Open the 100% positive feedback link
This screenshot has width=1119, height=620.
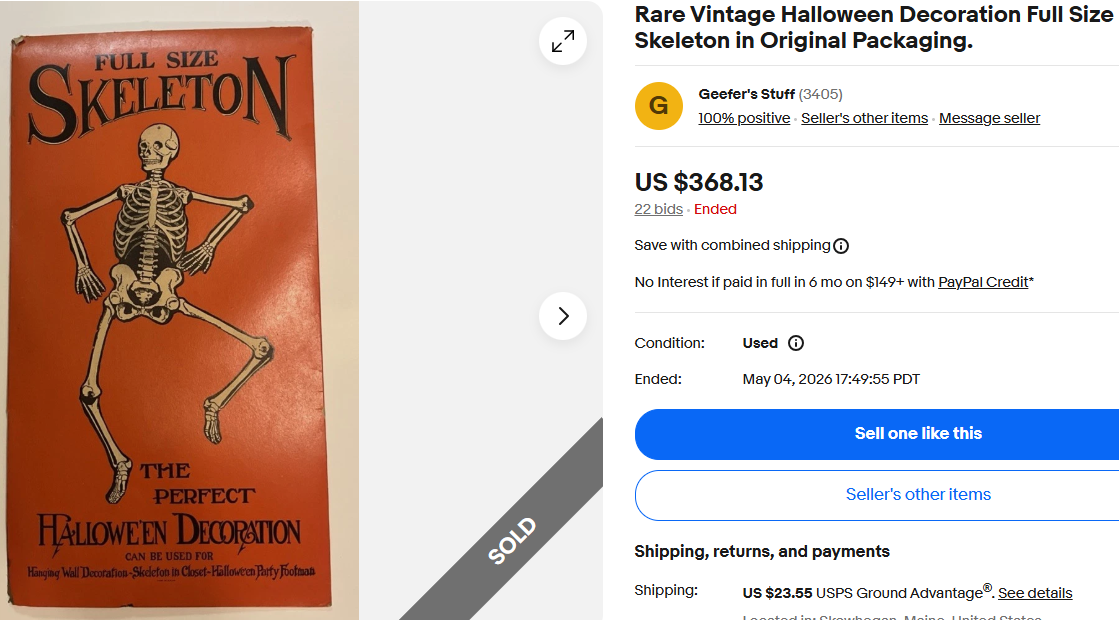click(x=744, y=118)
